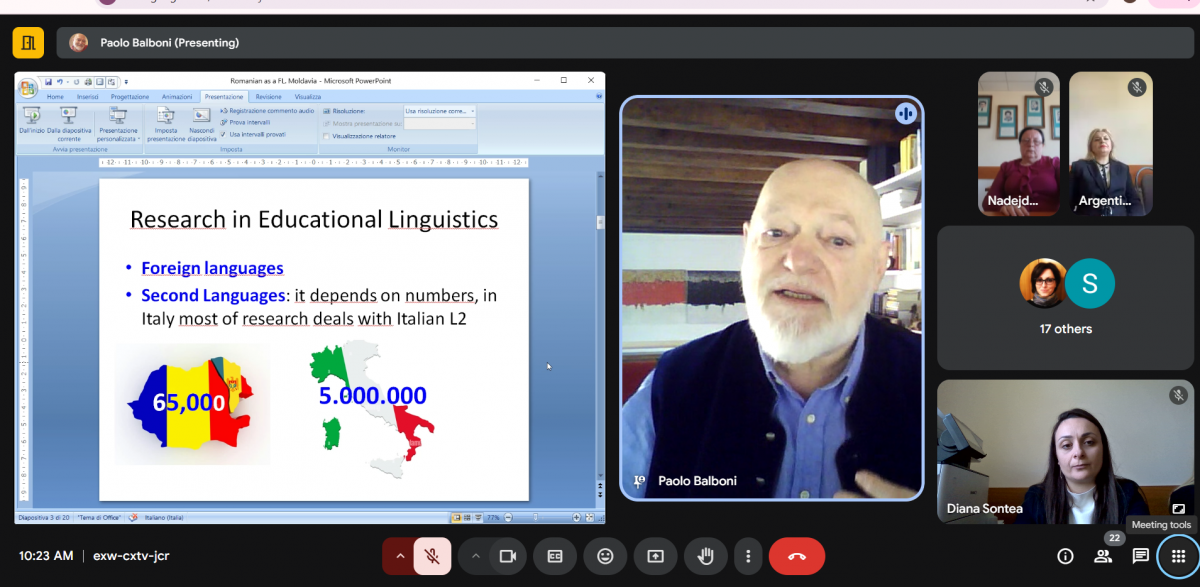Screen dimensions: 1200x587
Task: Raise hand in the meeting
Action: pyautogui.click(x=705, y=556)
